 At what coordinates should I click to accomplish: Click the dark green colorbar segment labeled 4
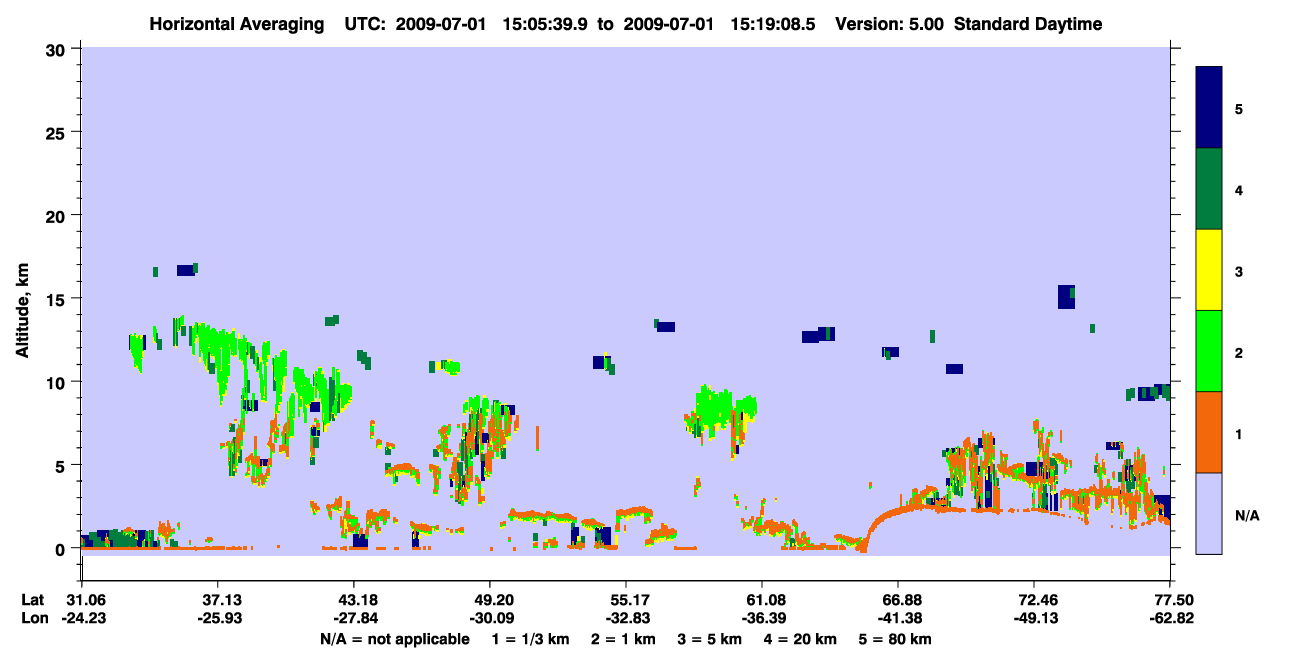click(x=1209, y=189)
